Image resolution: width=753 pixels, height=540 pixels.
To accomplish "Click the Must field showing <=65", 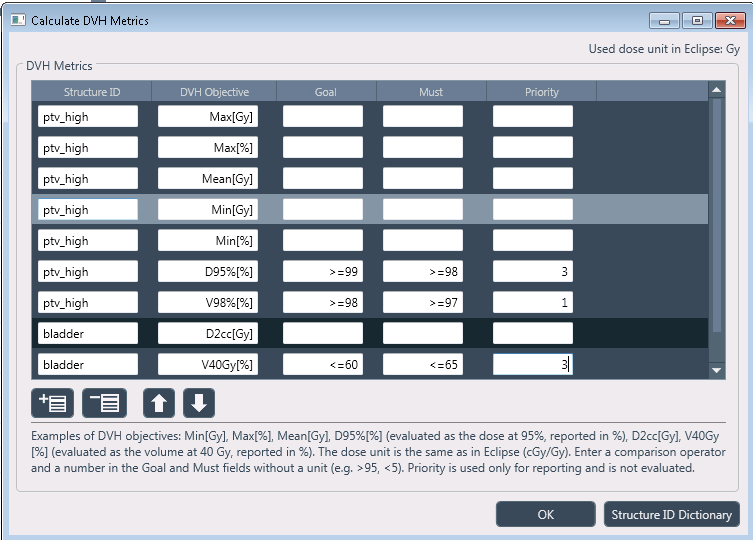I will tap(423, 365).
